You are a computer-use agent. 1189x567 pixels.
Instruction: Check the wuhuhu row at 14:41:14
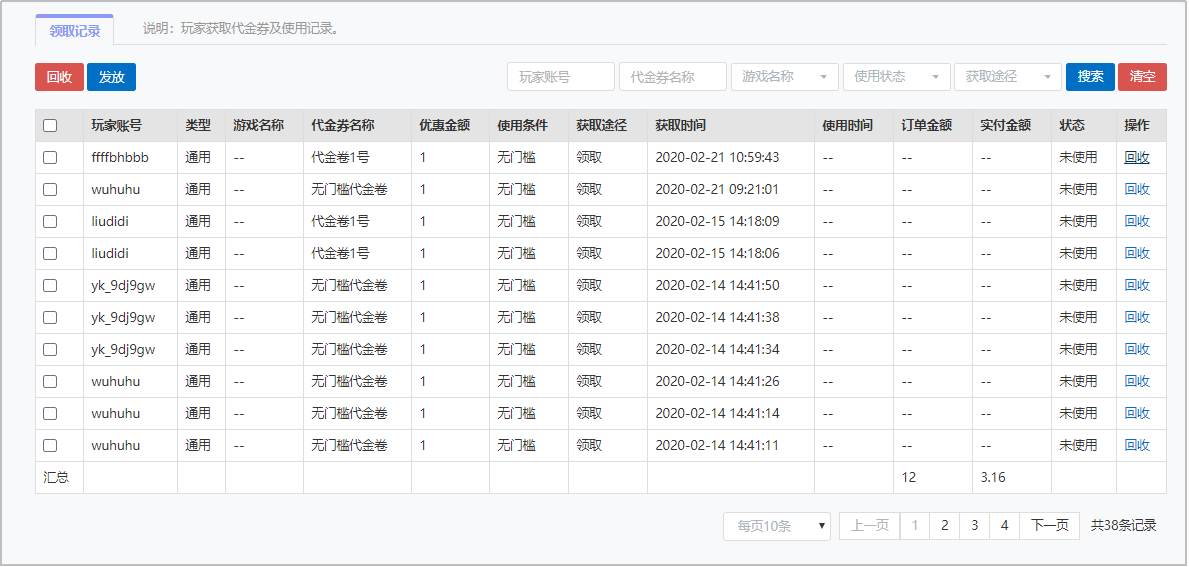coord(50,413)
